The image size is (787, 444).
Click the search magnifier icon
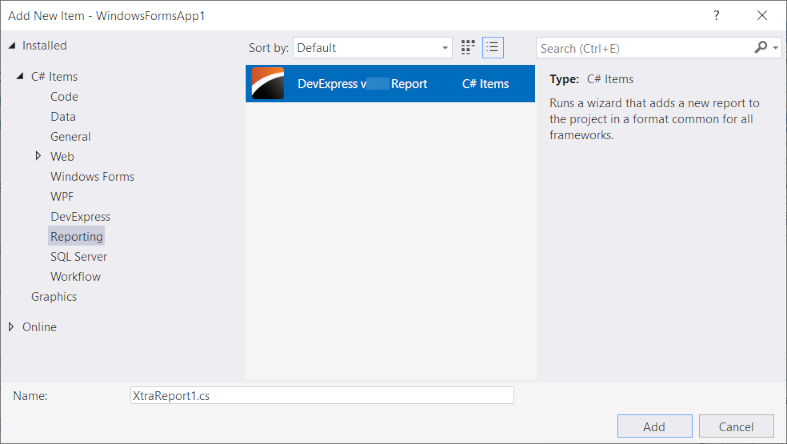point(760,48)
